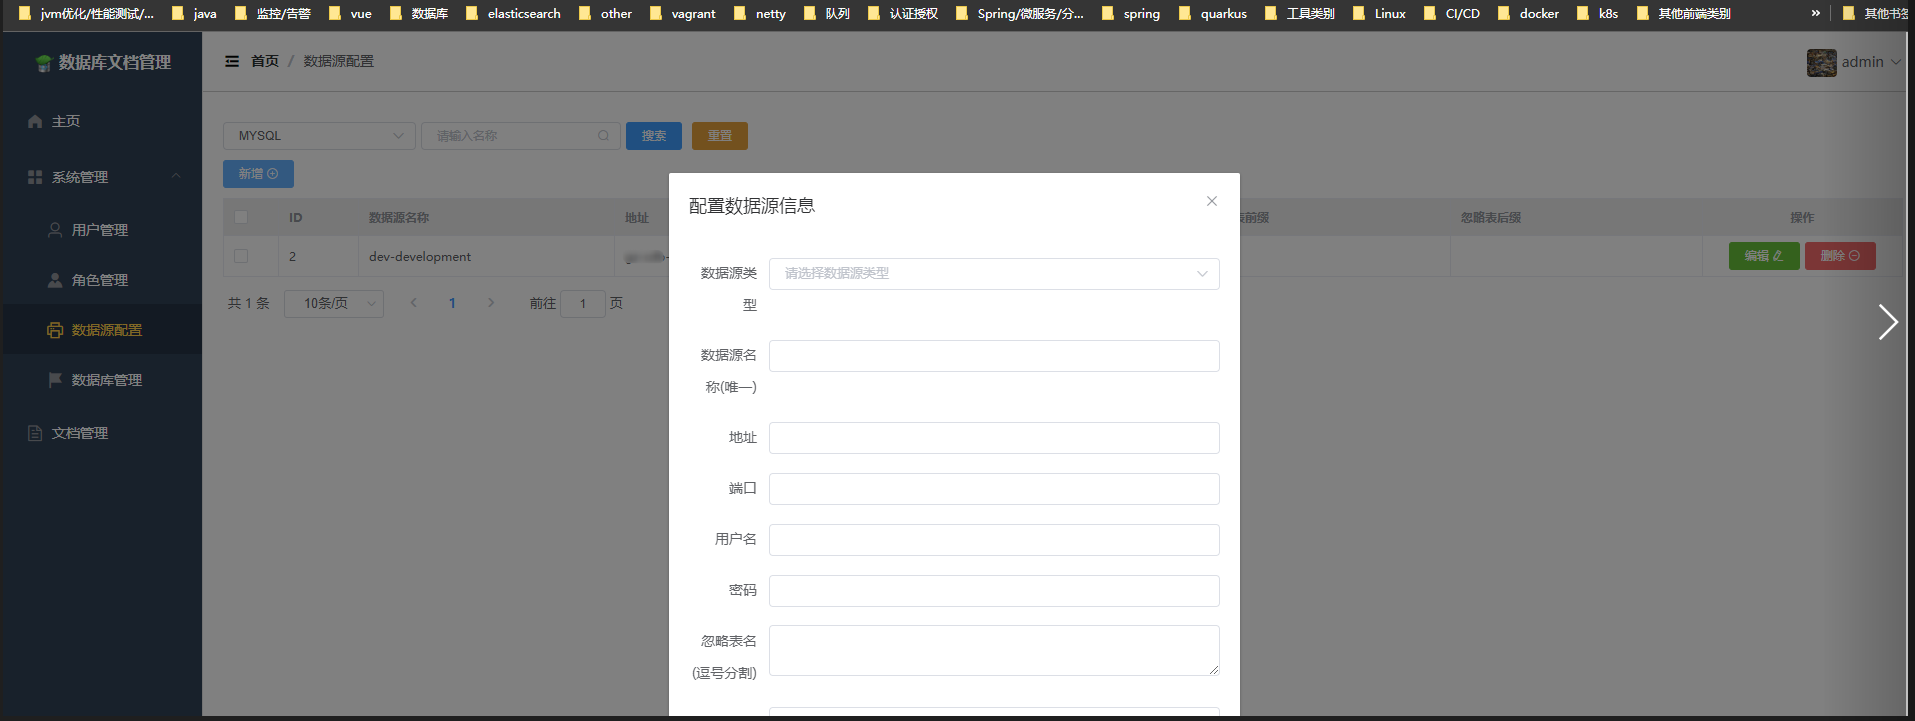Screen dimensions: 1915x721
Task: Click the 重置 button
Action: coord(720,136)
